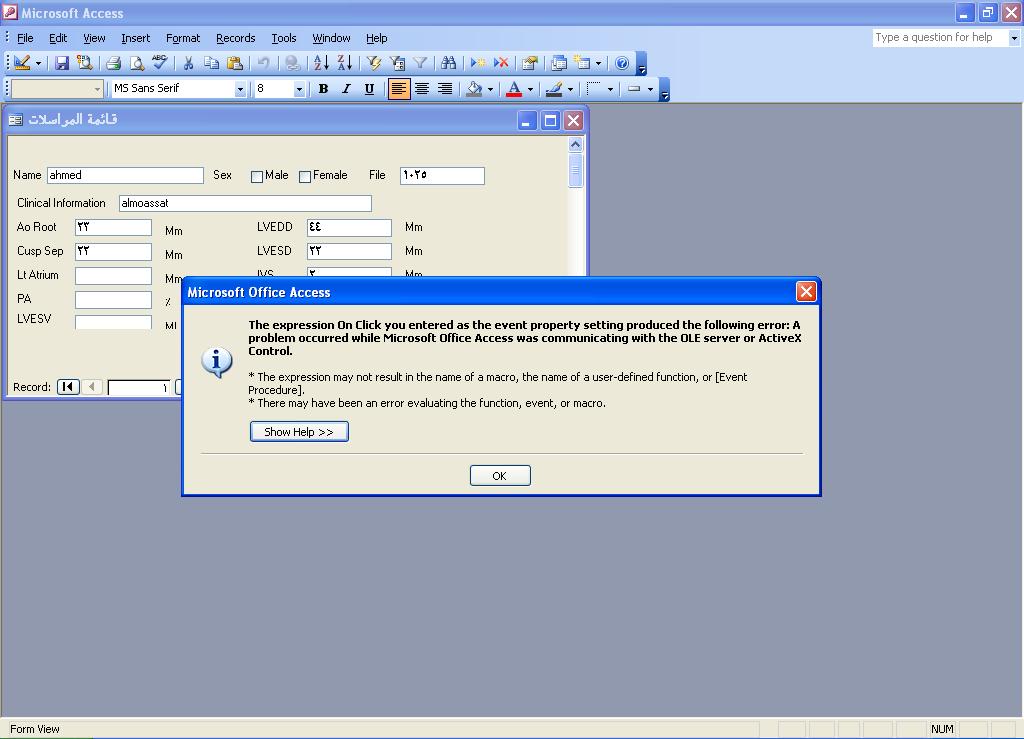Viewport: 1024px width, 739px height.
Task: Open Print Preview from the toolbar
Action: coord(136,63)
